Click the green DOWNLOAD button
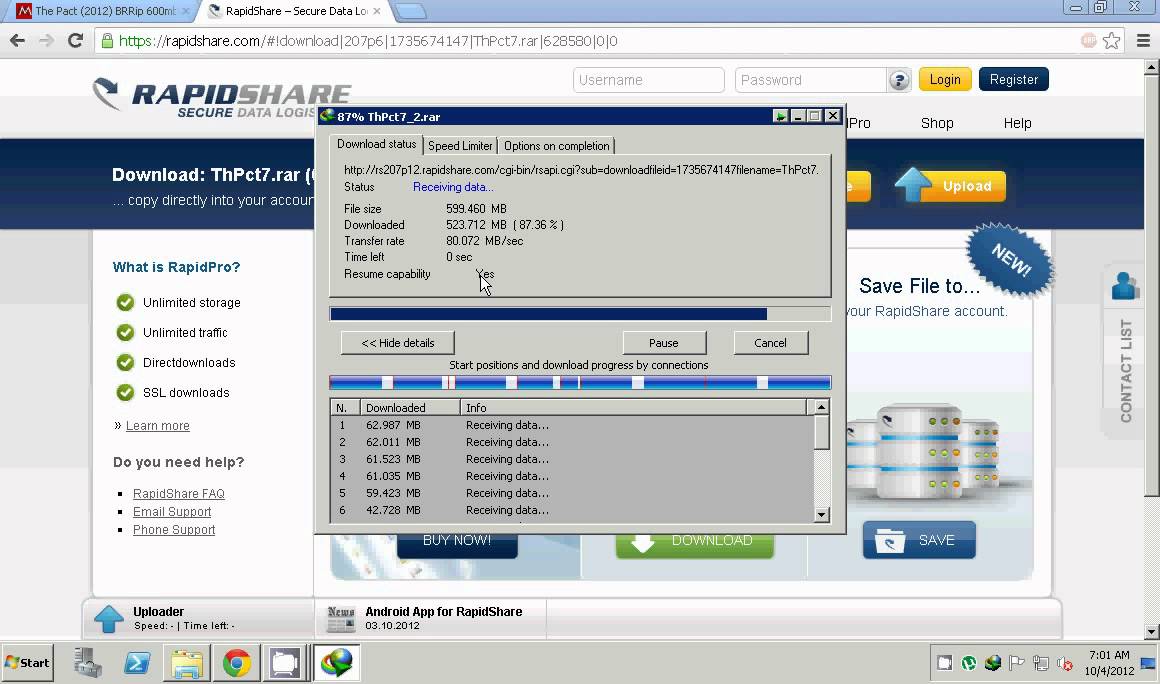The image size is (1160, 684). 695,544
